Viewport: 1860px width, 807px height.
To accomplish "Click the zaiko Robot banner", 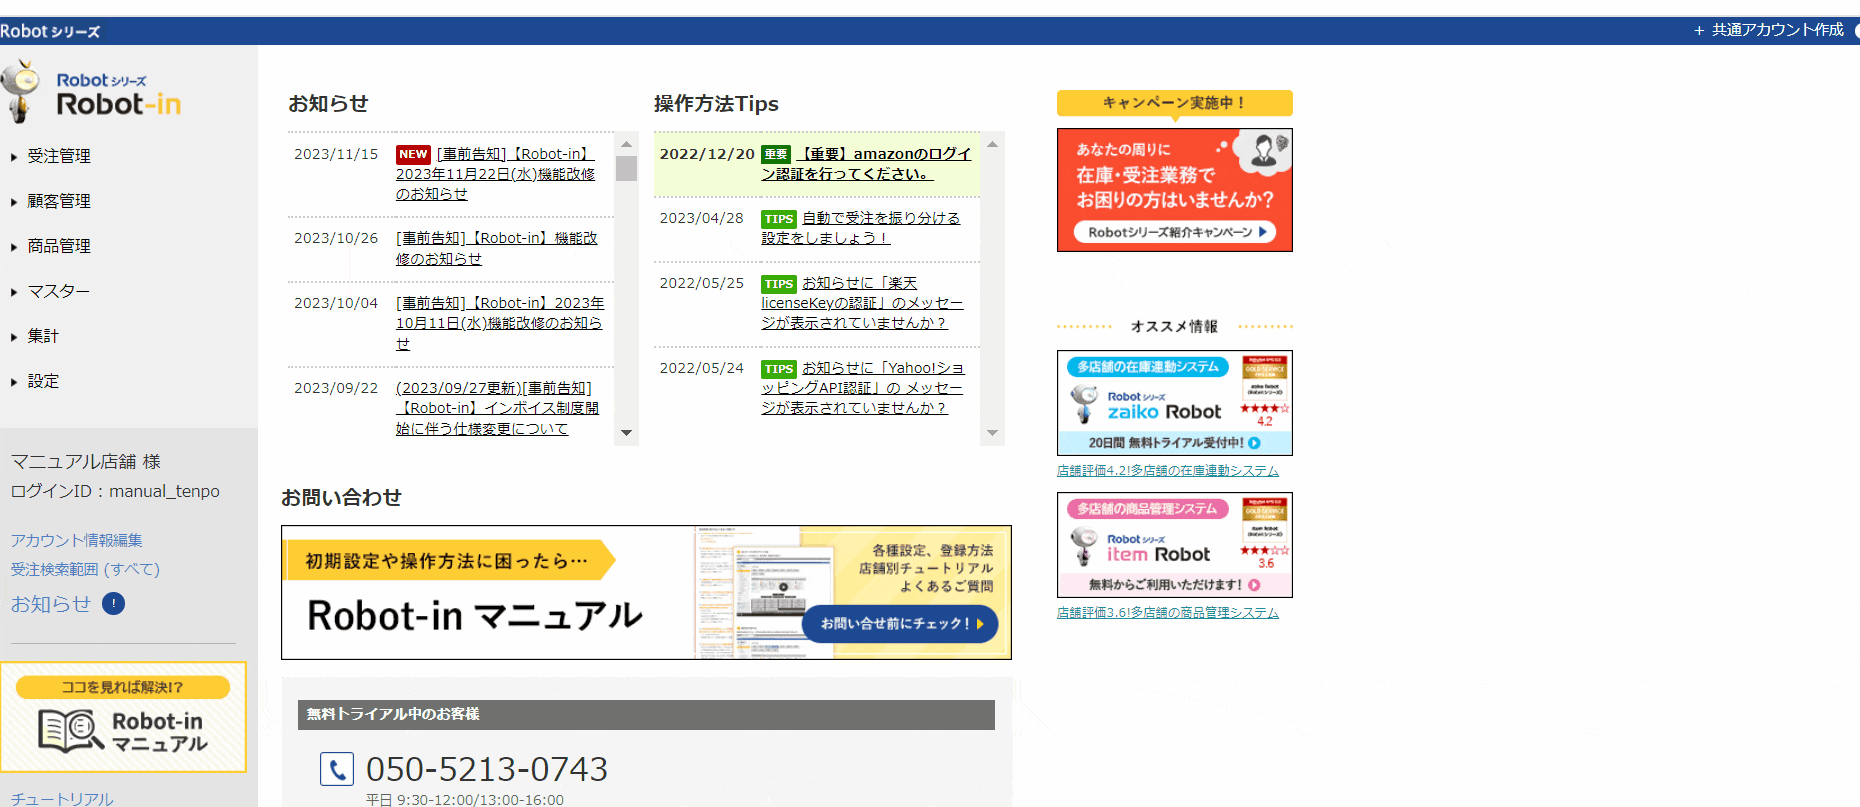I will 1175,403.
